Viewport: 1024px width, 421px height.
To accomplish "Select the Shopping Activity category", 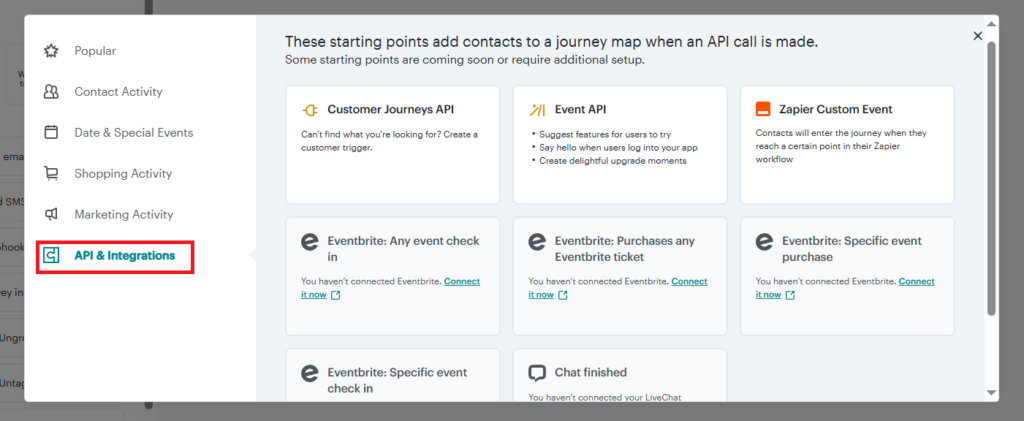I will point(123,174).
